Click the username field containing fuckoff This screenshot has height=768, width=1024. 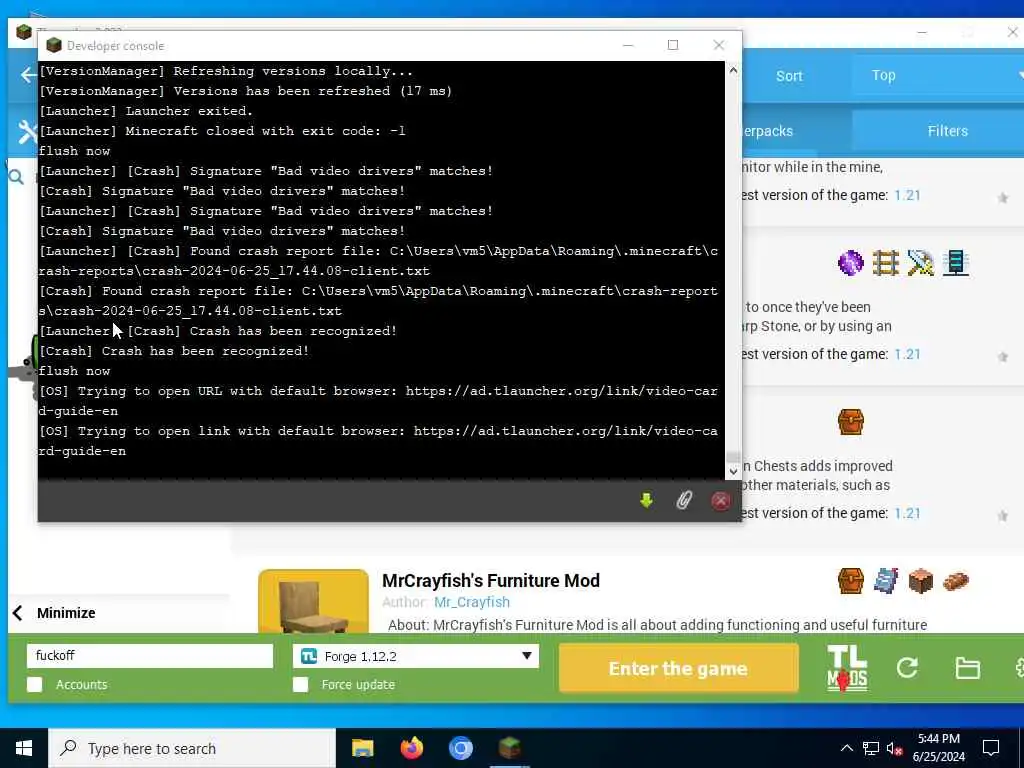click(x=150, y=656)
